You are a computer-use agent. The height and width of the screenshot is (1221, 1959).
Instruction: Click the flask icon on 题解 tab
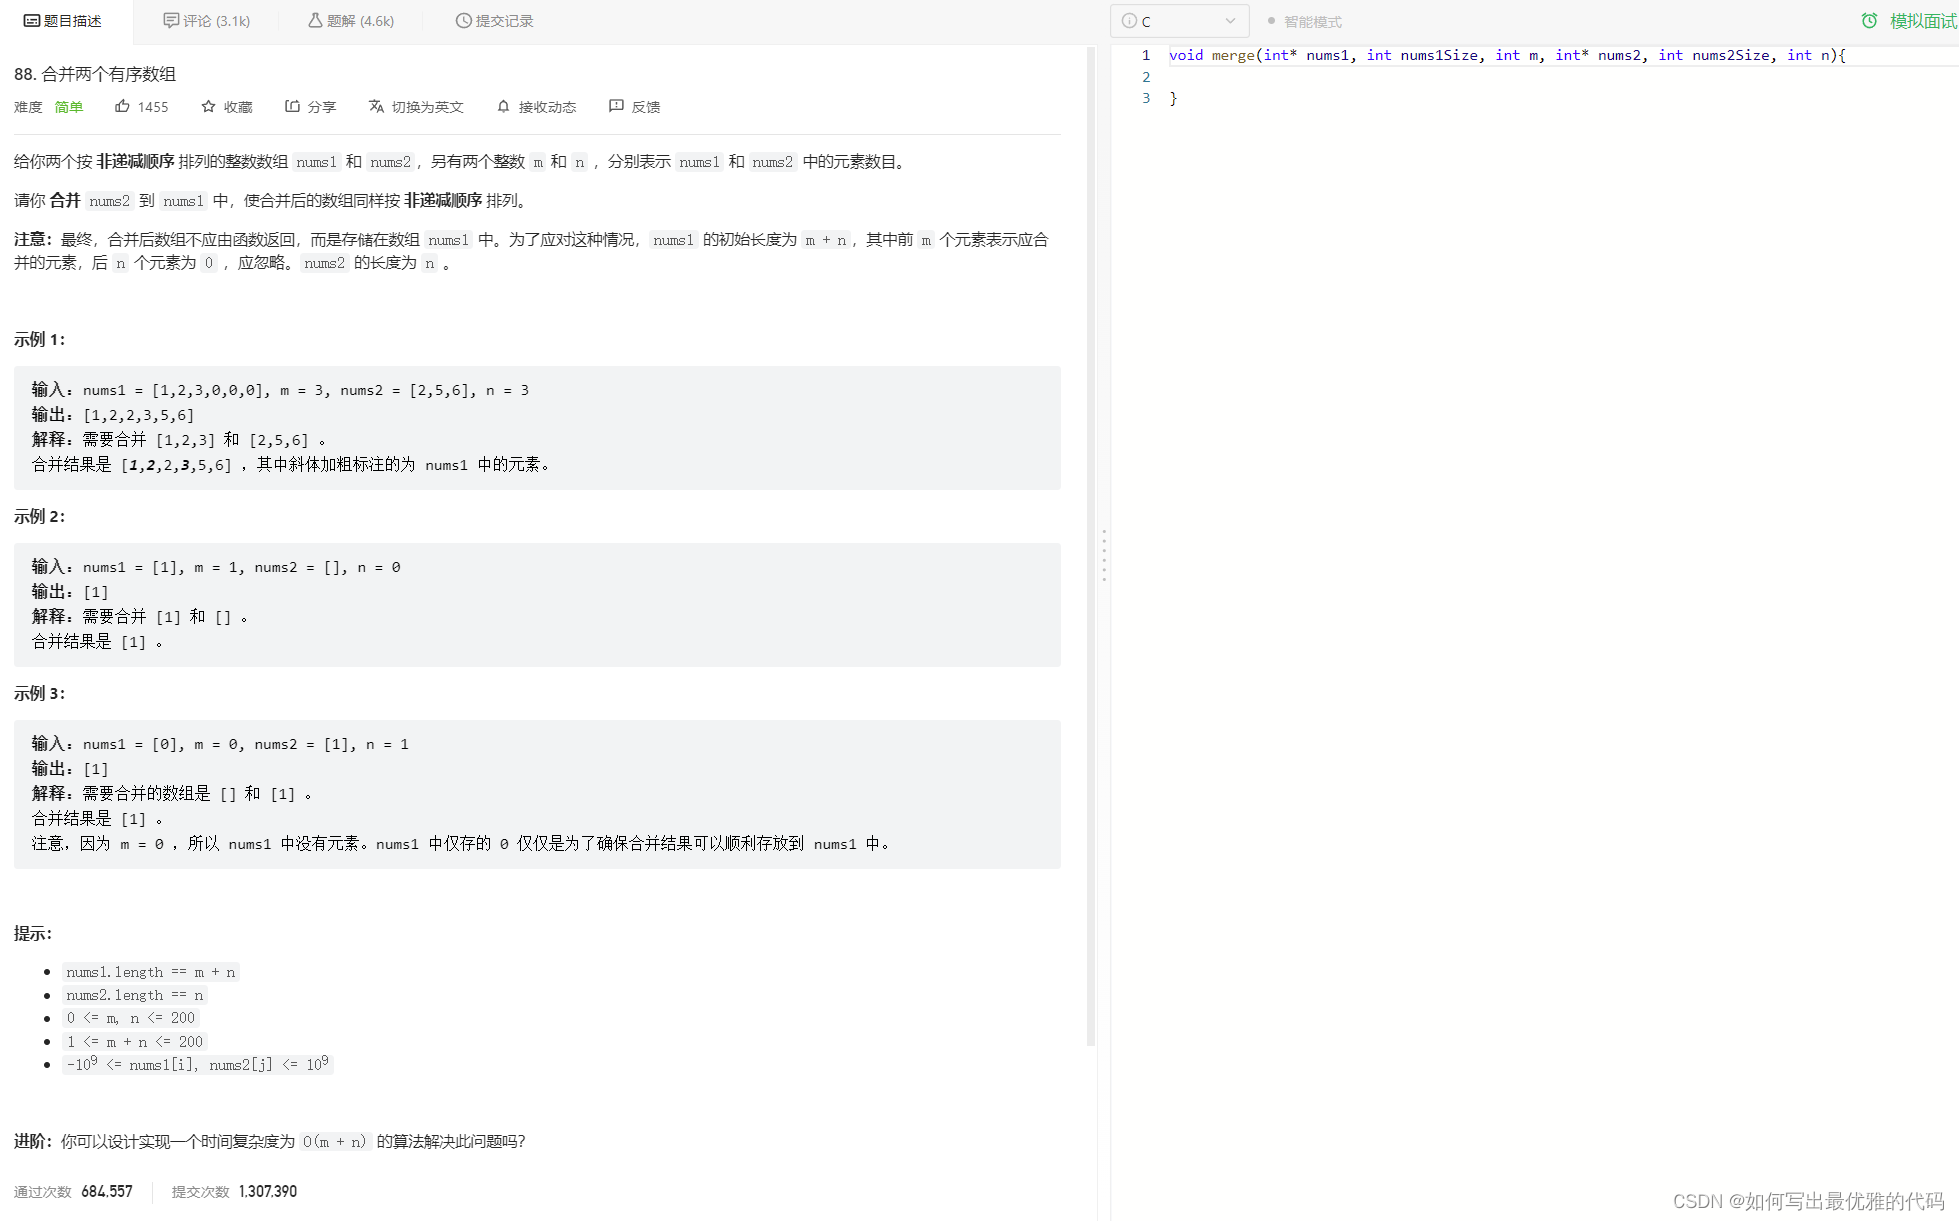tap(315, 21)
